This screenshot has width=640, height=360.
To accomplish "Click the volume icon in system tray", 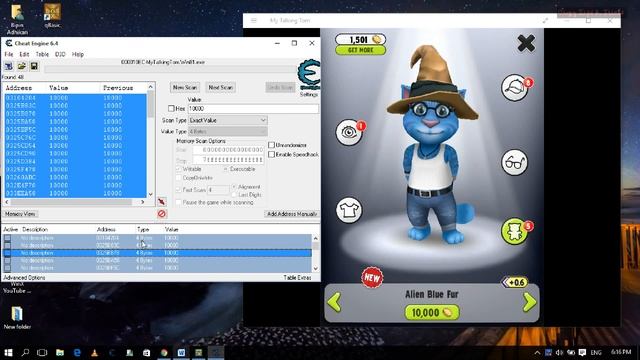I will [559, 352].
